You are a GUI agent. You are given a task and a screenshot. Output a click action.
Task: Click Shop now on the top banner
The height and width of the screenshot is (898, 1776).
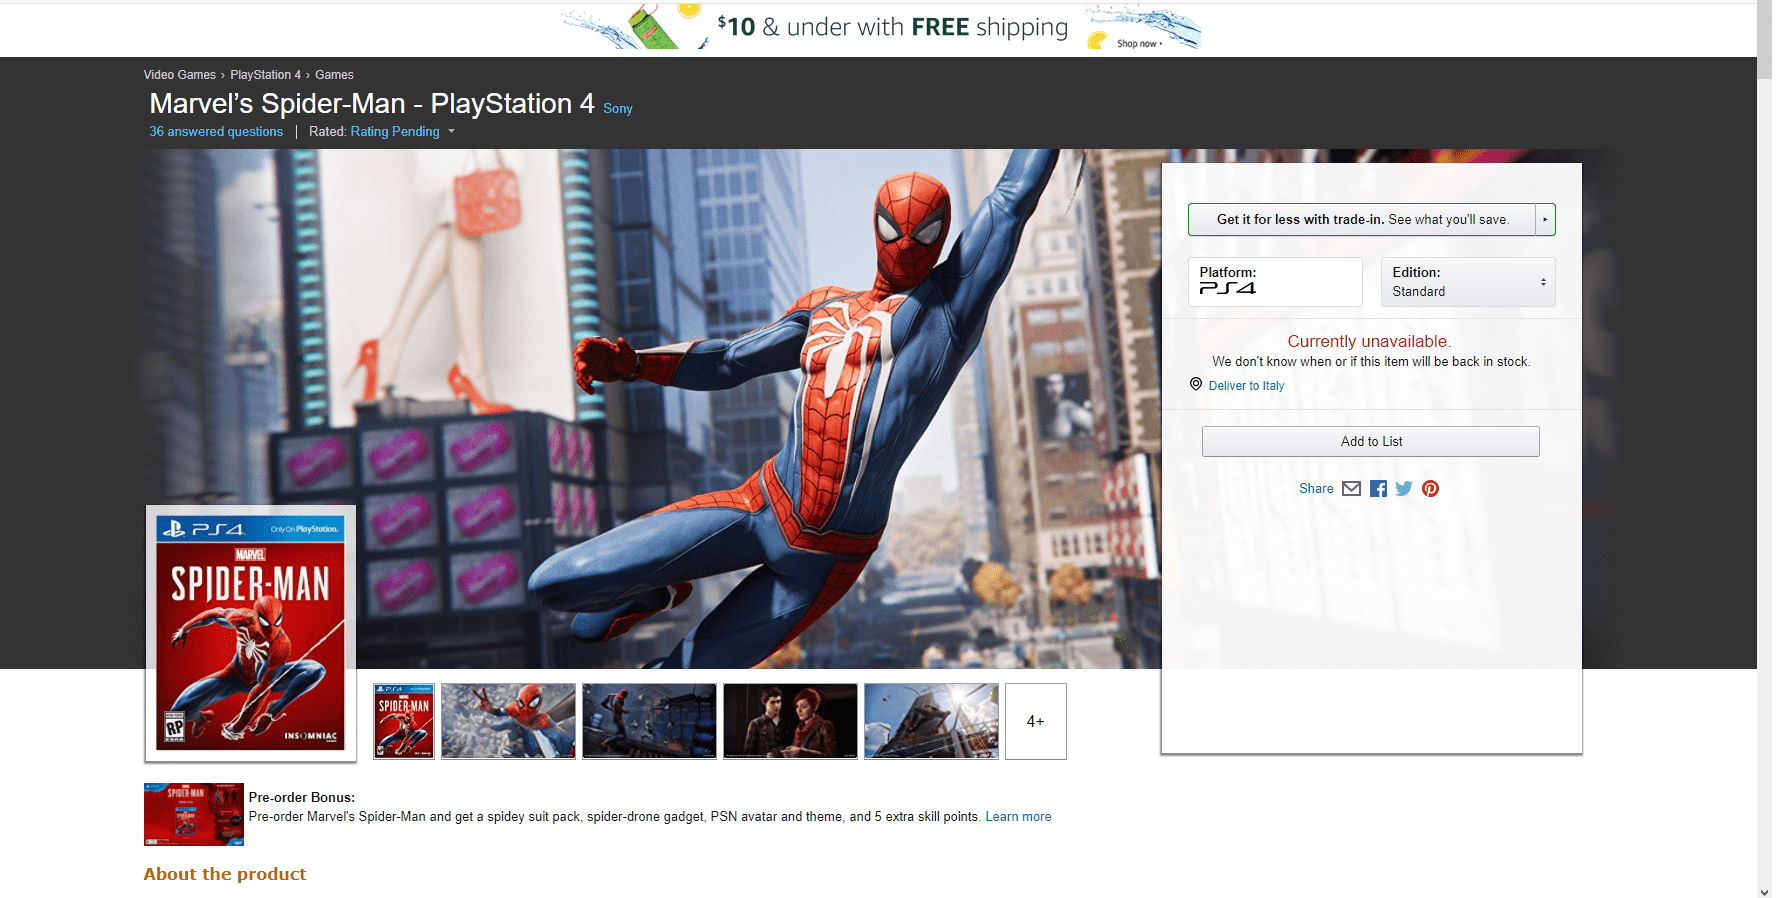click(1139, 44)
